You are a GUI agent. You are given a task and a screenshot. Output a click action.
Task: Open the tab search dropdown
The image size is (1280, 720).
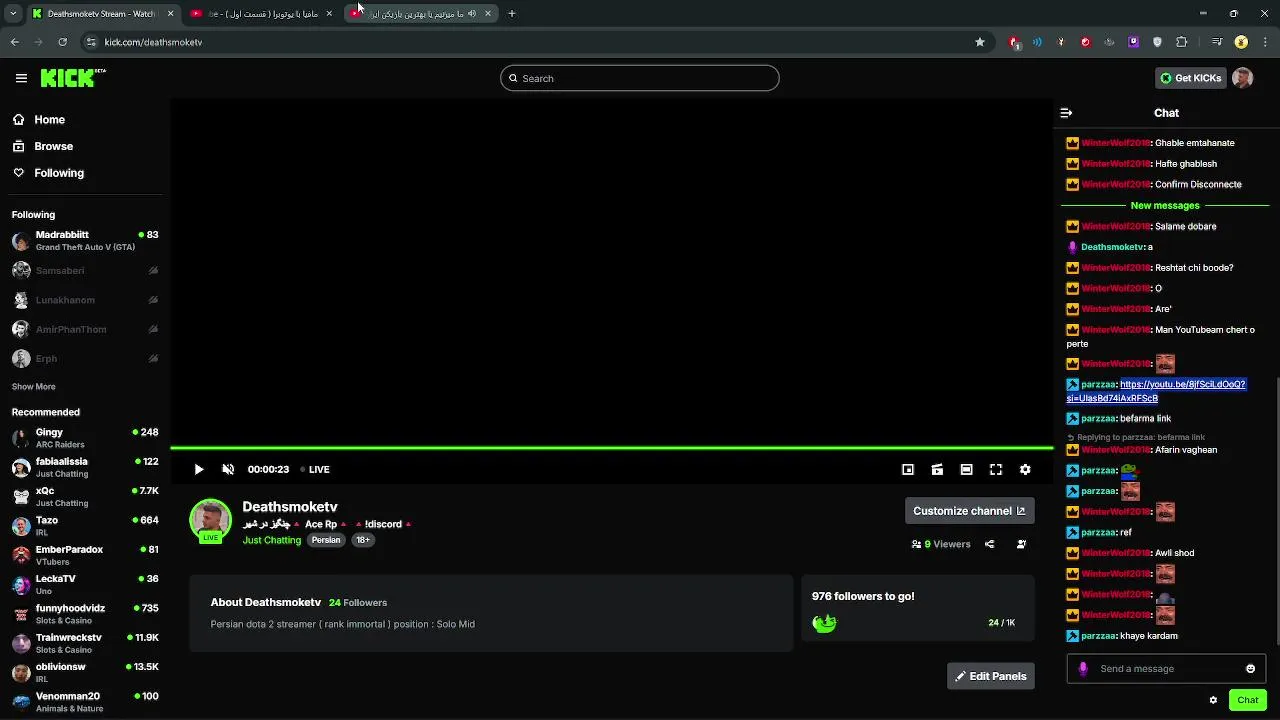(x=13, y=13)
